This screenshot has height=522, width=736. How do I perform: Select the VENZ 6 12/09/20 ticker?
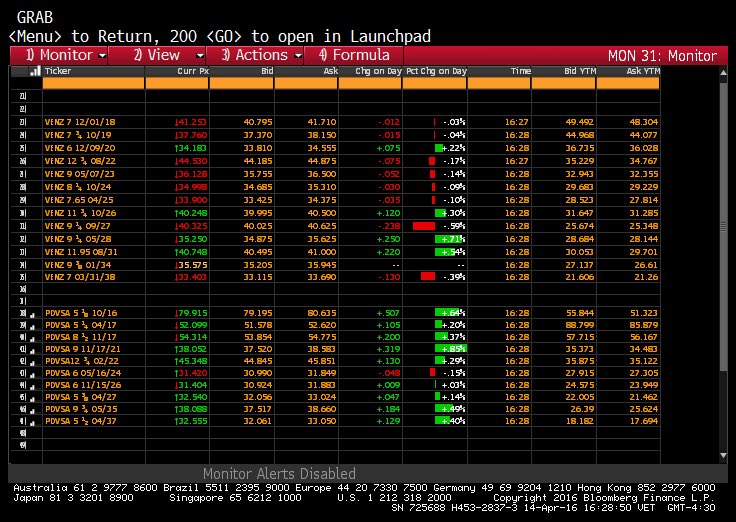pyautogui.click(x=76, y=147)
